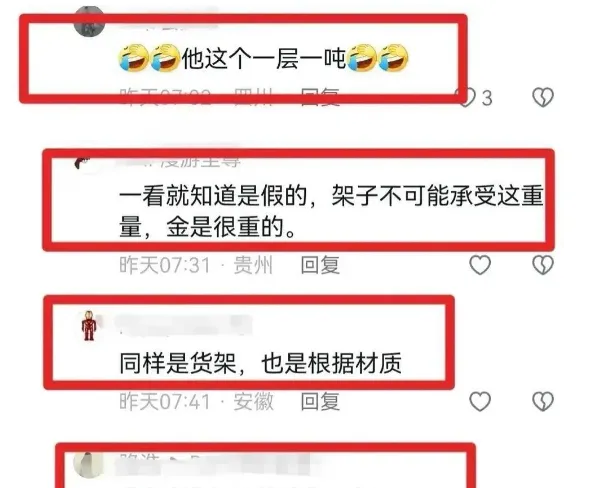
Task: Open blurred username beside the Iron Man avatar
Action: click(x=183, y=326)
